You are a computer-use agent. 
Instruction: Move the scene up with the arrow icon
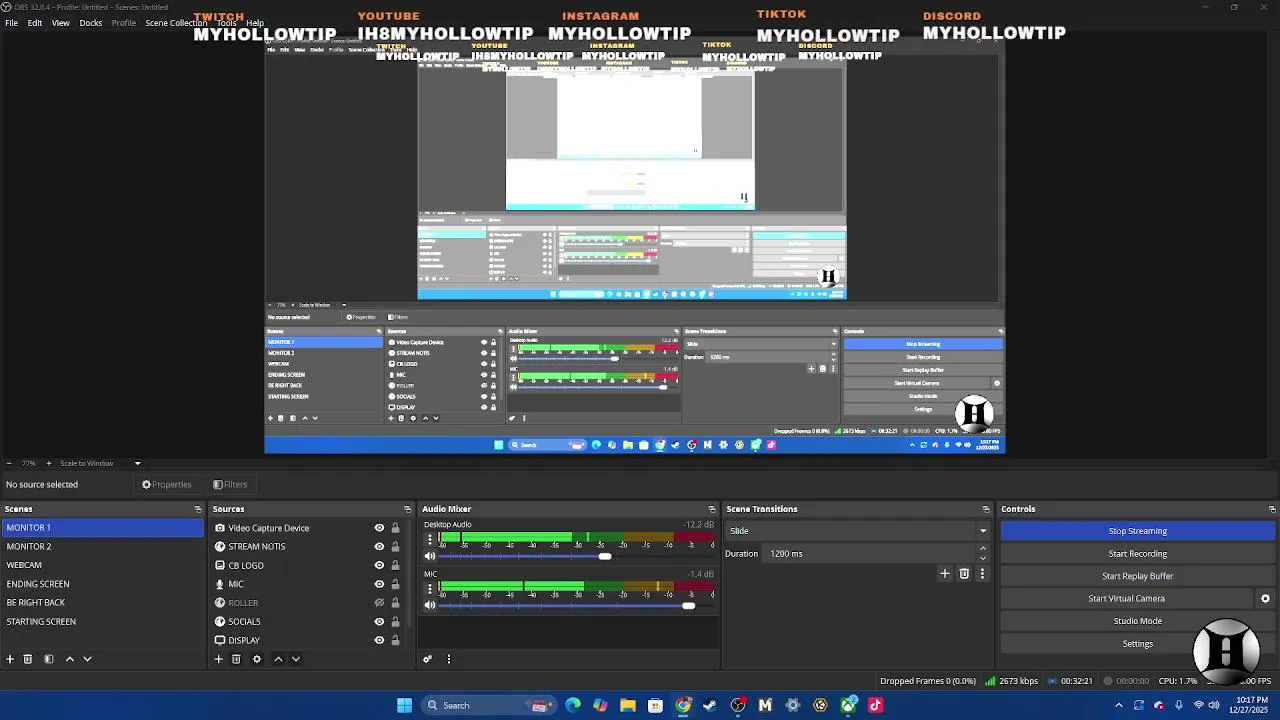(x=69, y=659)
